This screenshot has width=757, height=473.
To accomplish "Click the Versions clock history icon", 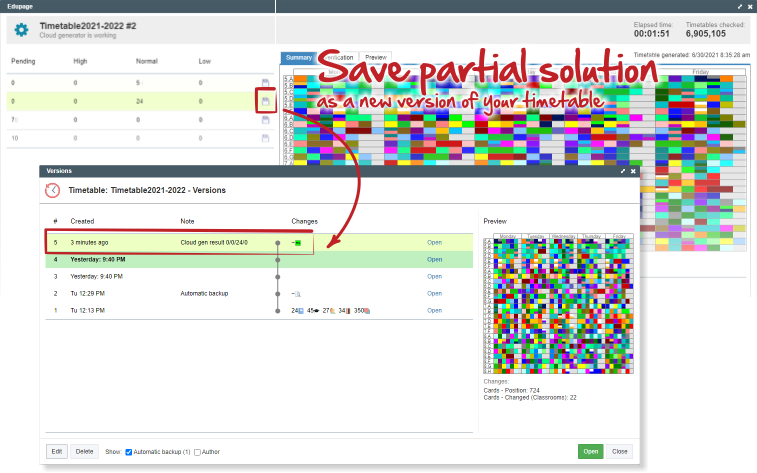I will (x=52, y=190).
